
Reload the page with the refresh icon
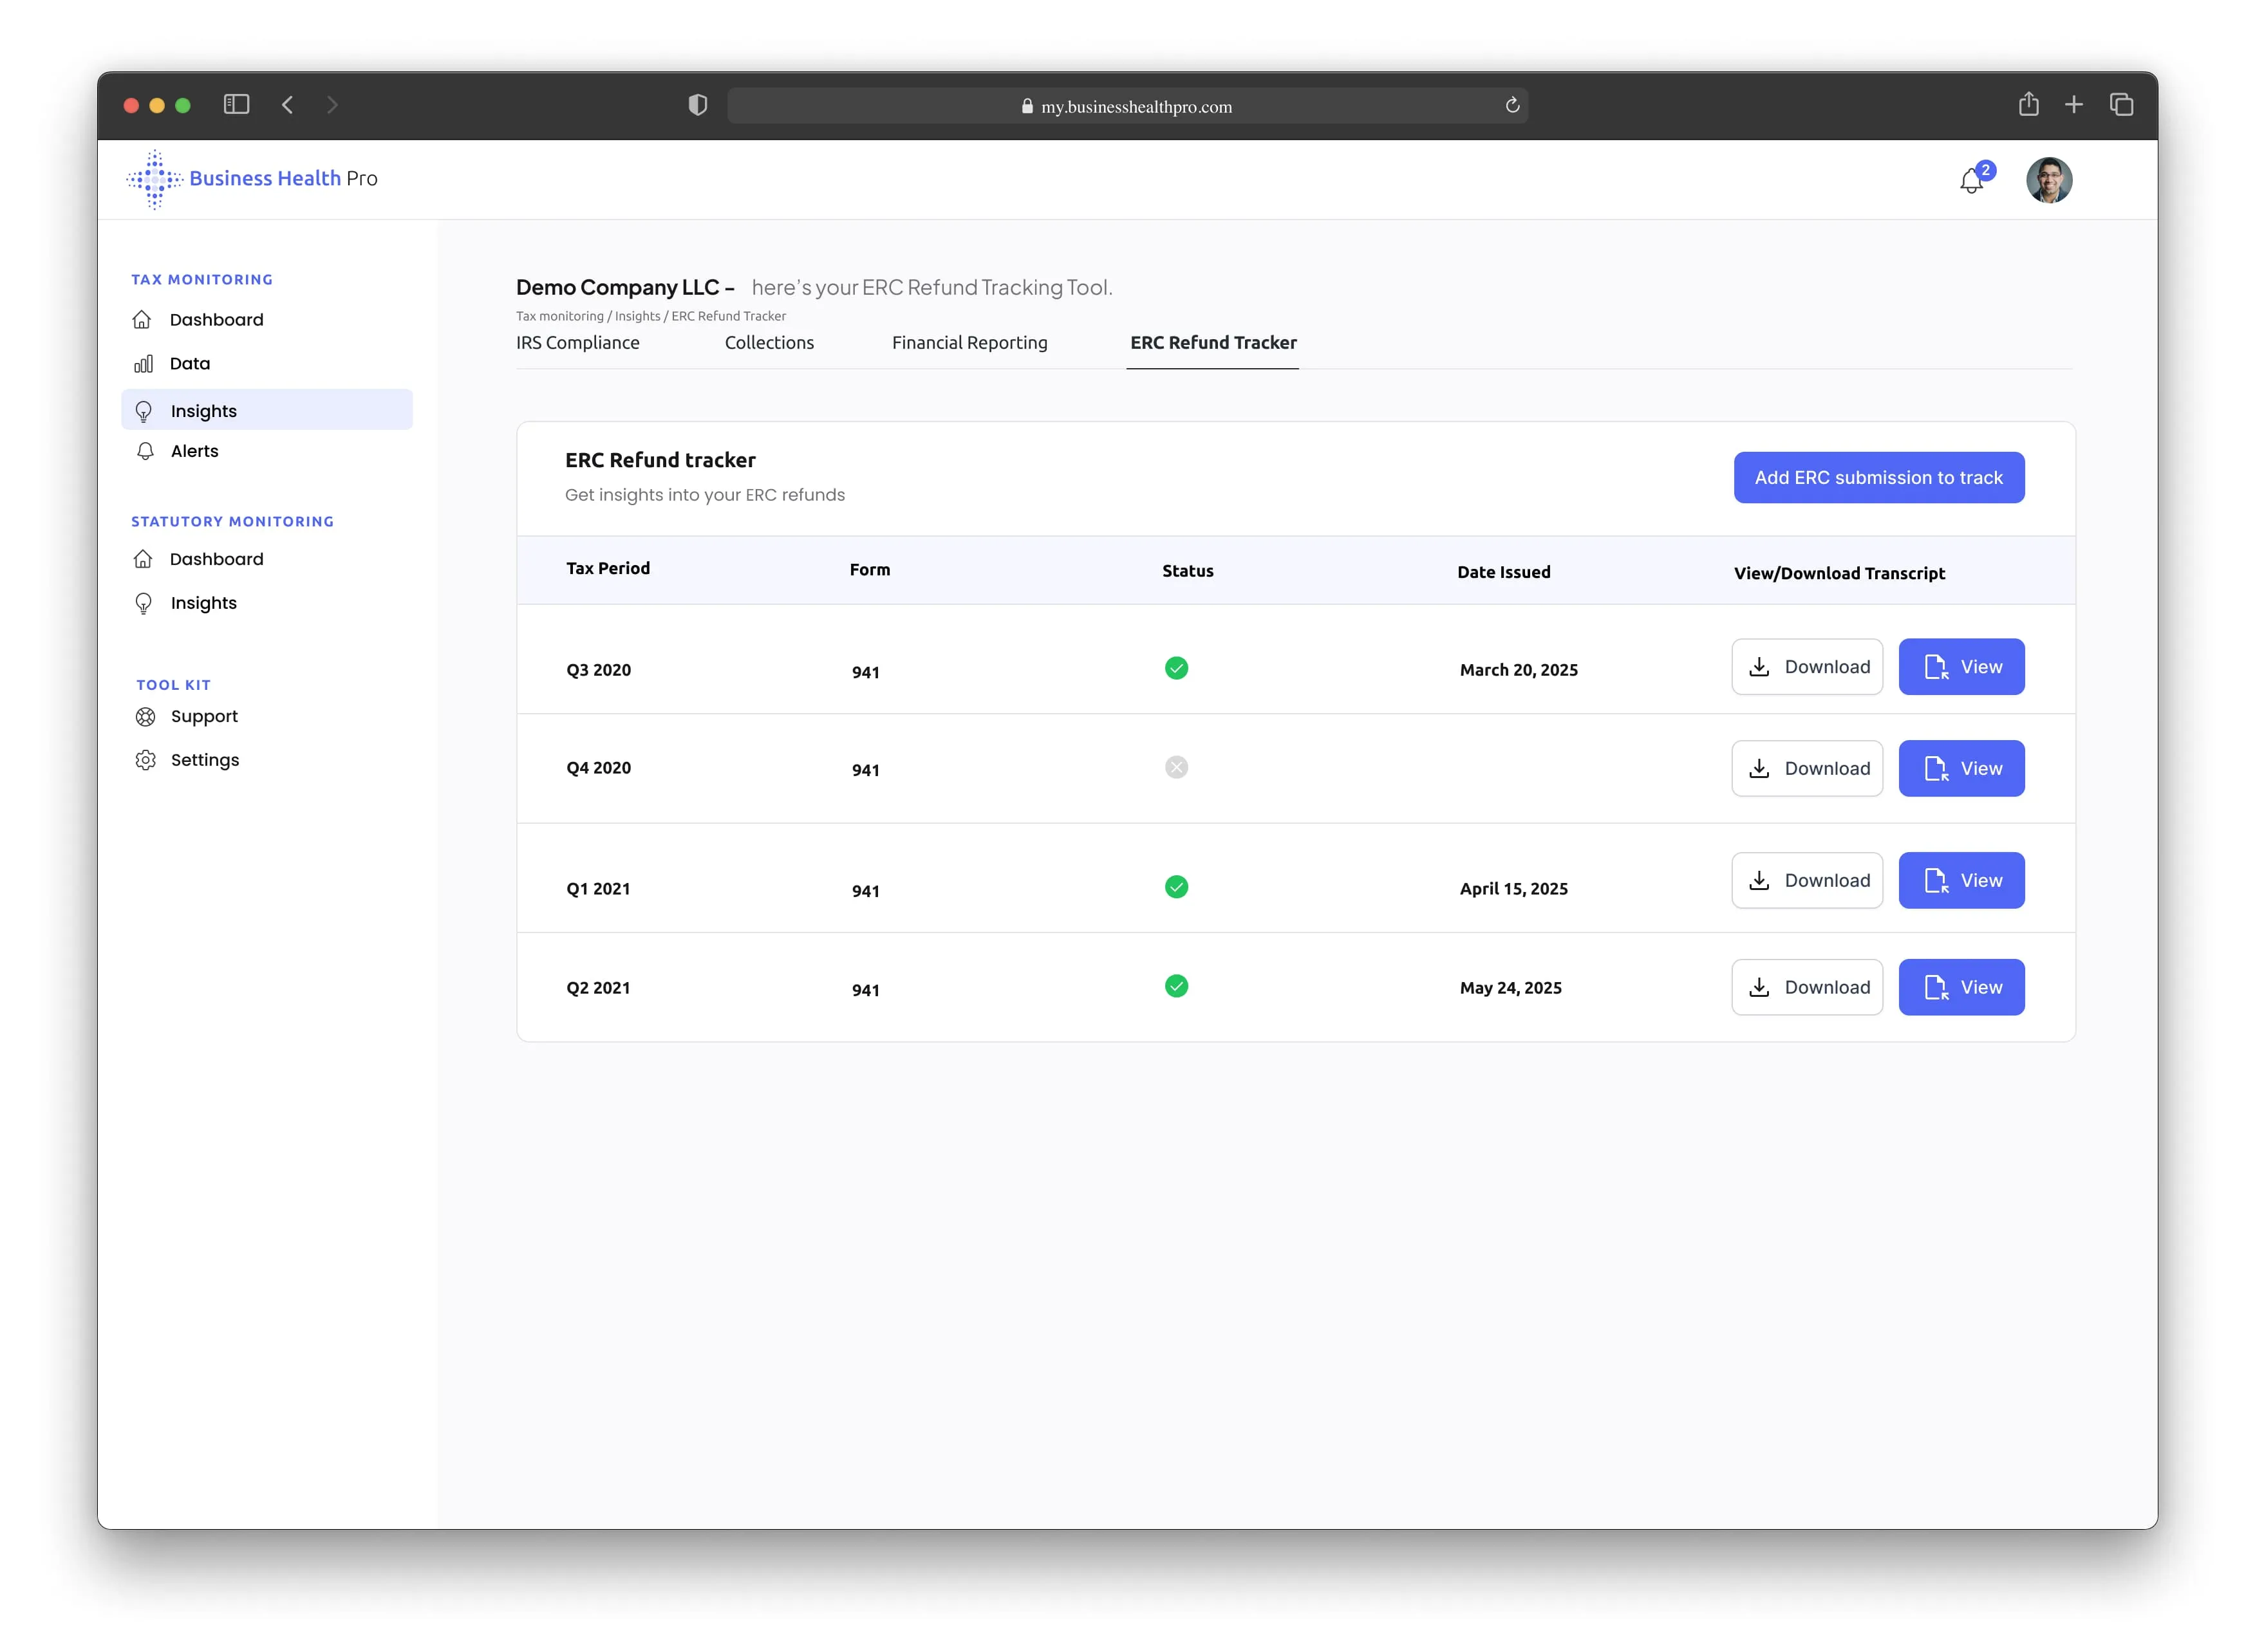click(x=1511, y=106)
